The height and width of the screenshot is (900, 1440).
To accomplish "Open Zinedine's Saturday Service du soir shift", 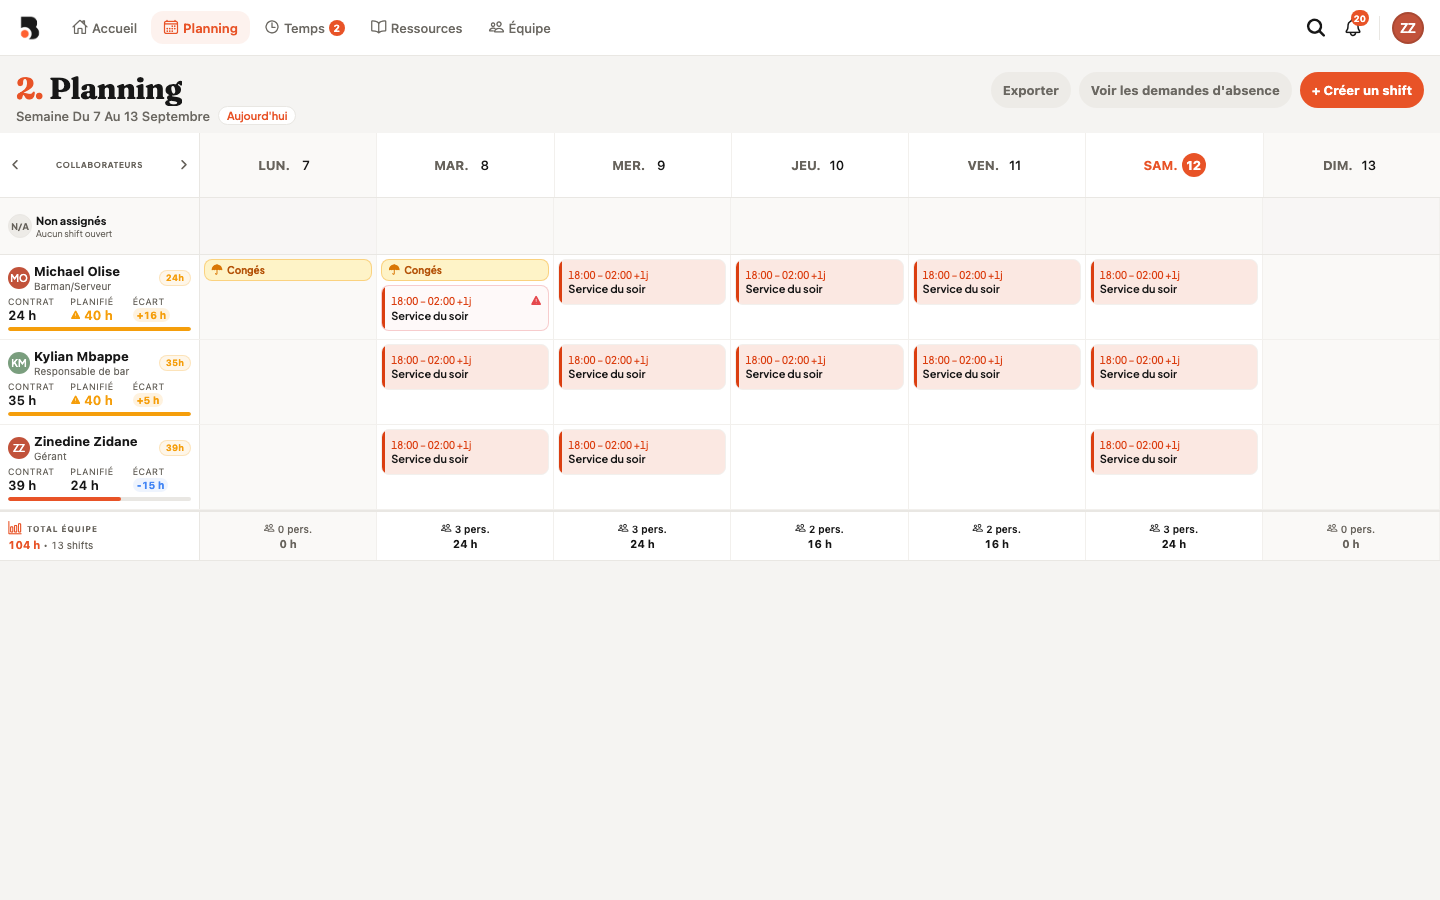I will point(1174,452).
